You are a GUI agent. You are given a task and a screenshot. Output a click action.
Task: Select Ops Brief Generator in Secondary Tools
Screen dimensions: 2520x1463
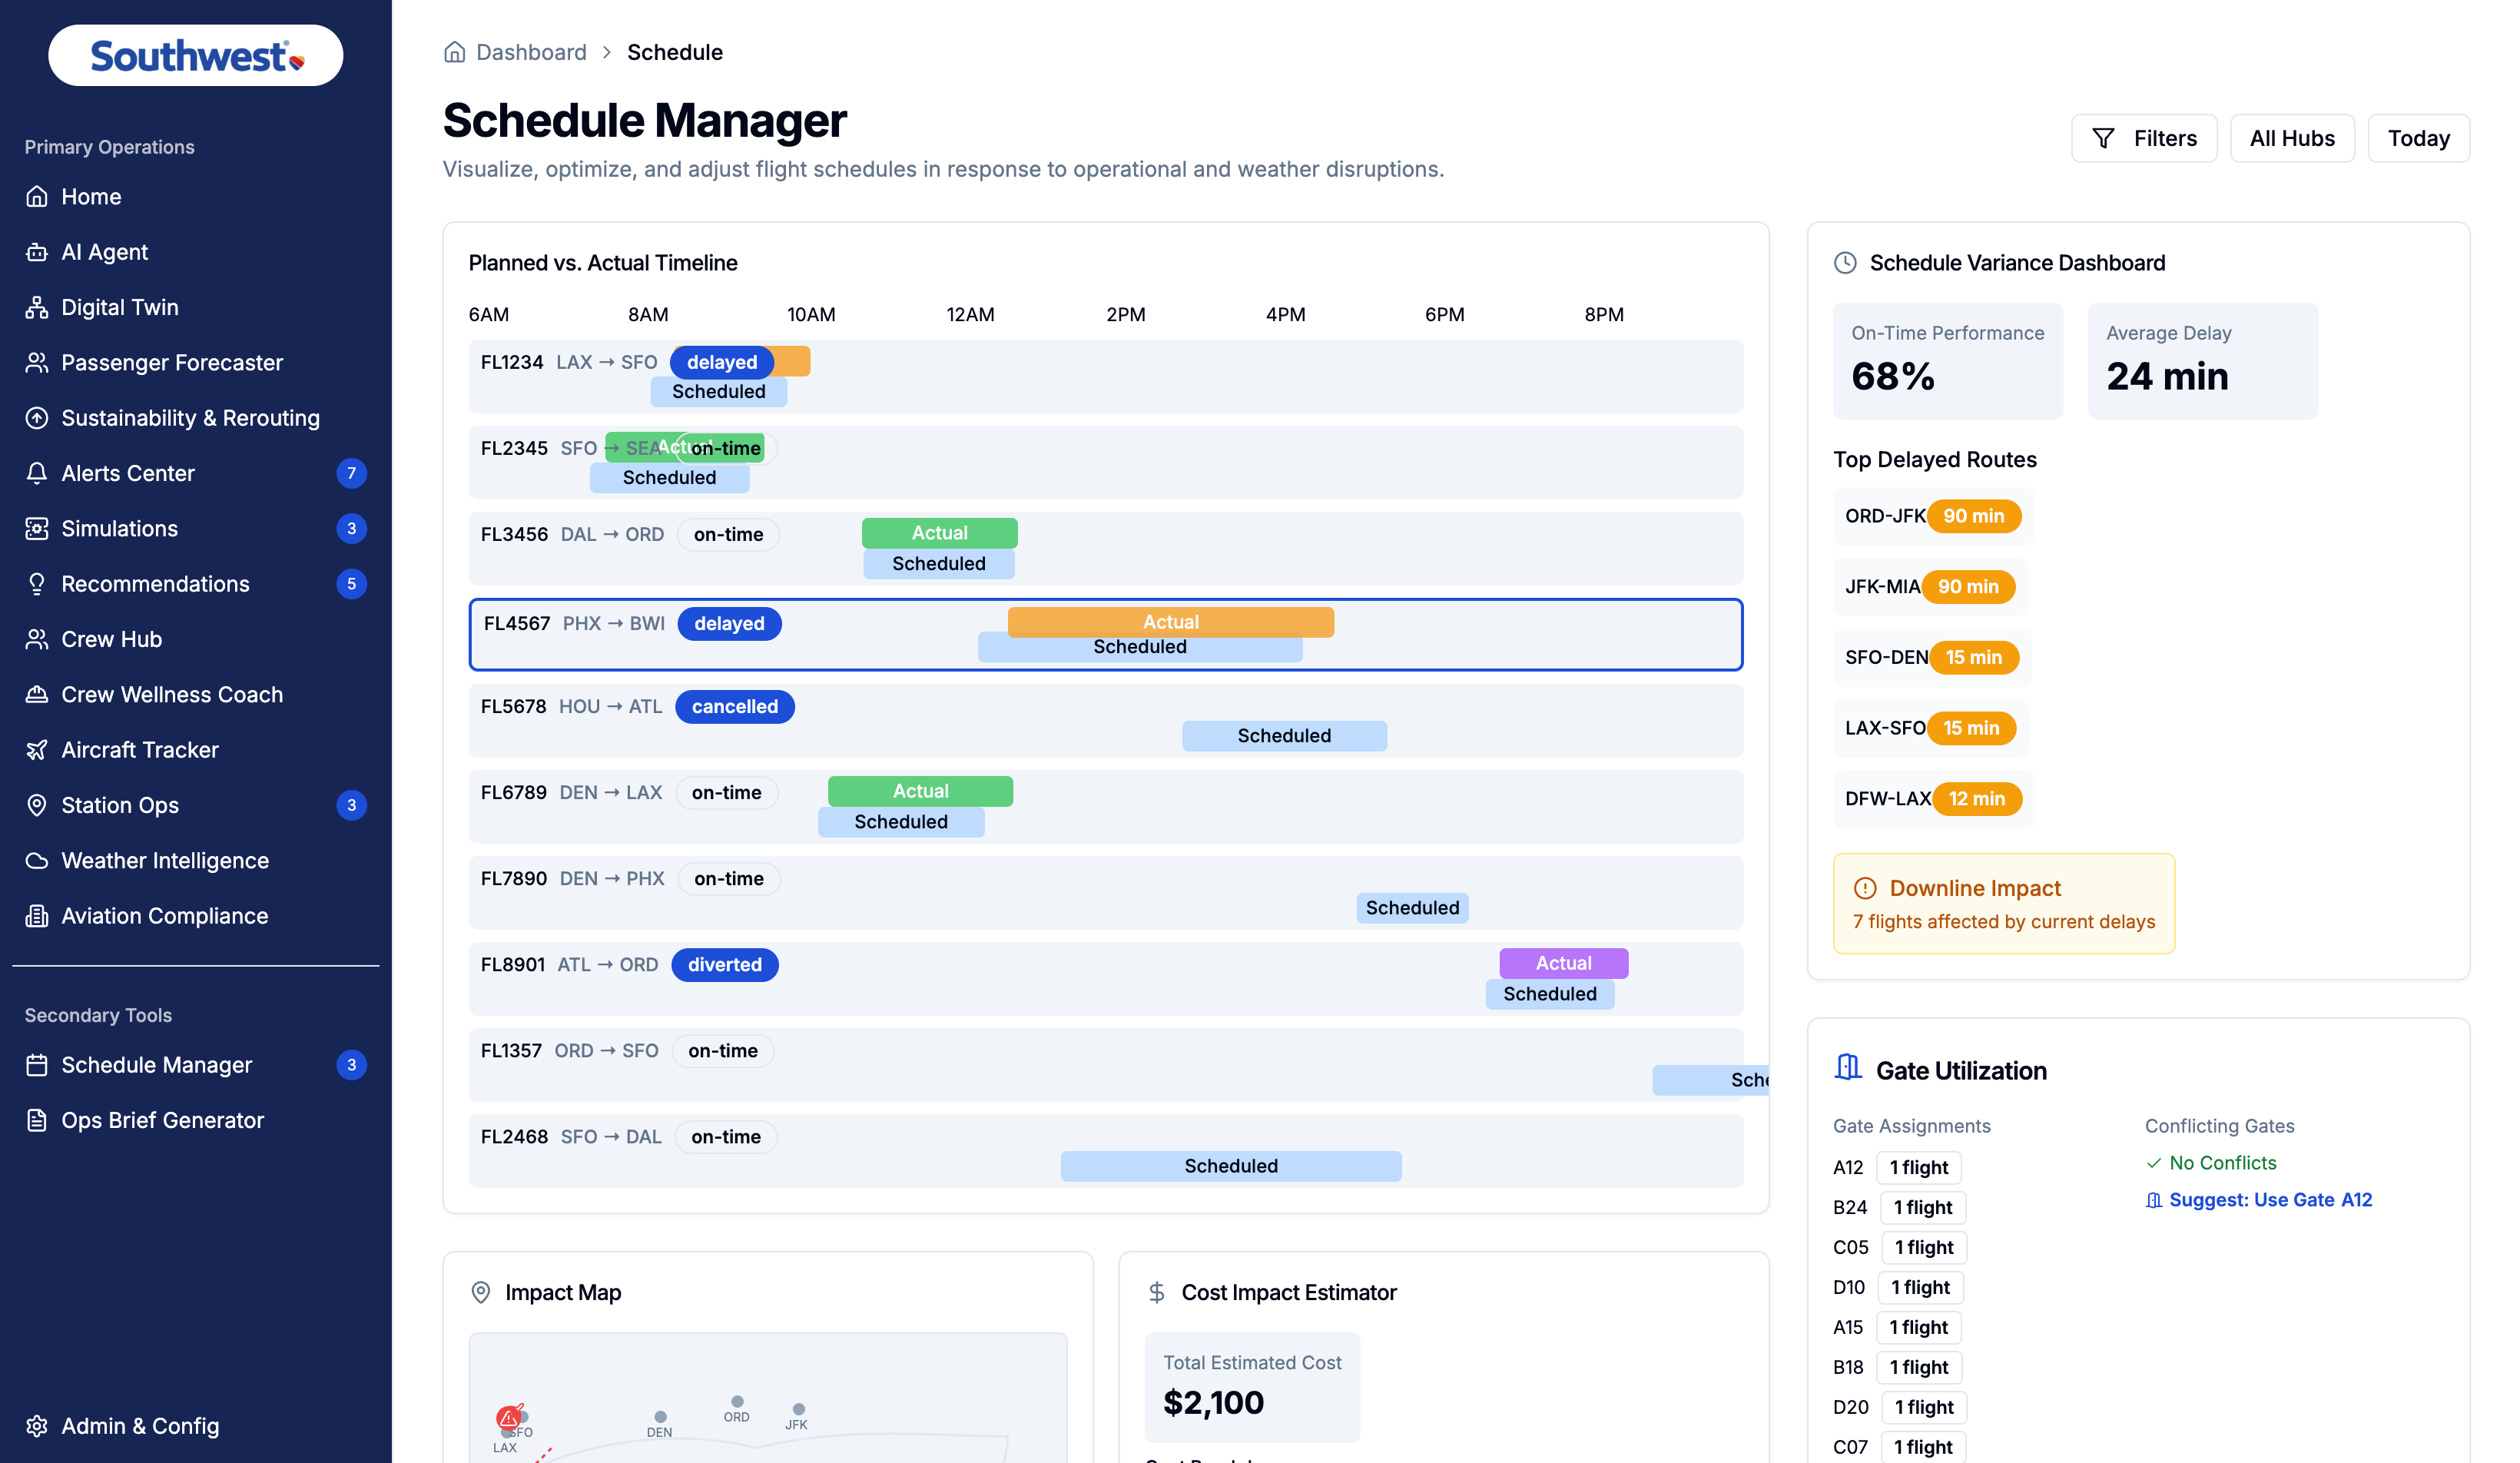(196, 1120)
